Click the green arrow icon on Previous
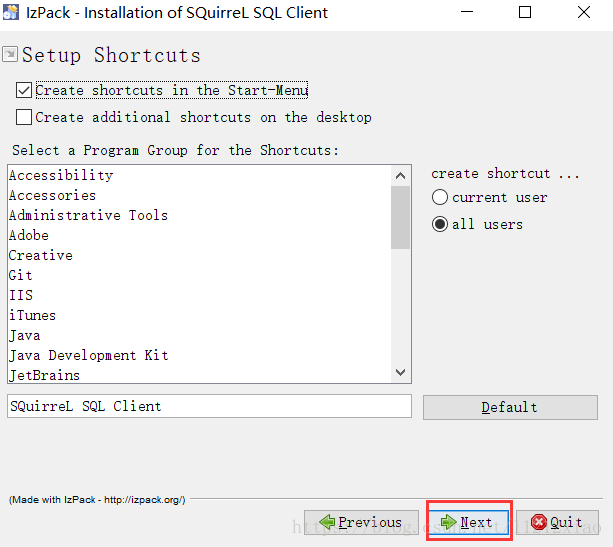The width and height of the screenshot is (613, 547). (x=327, y=522)
